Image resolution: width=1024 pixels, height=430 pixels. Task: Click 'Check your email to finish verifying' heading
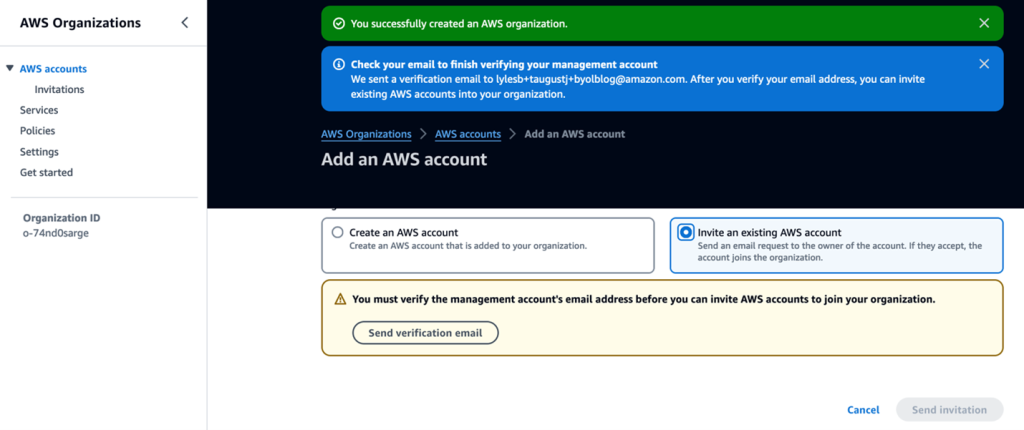504,65
